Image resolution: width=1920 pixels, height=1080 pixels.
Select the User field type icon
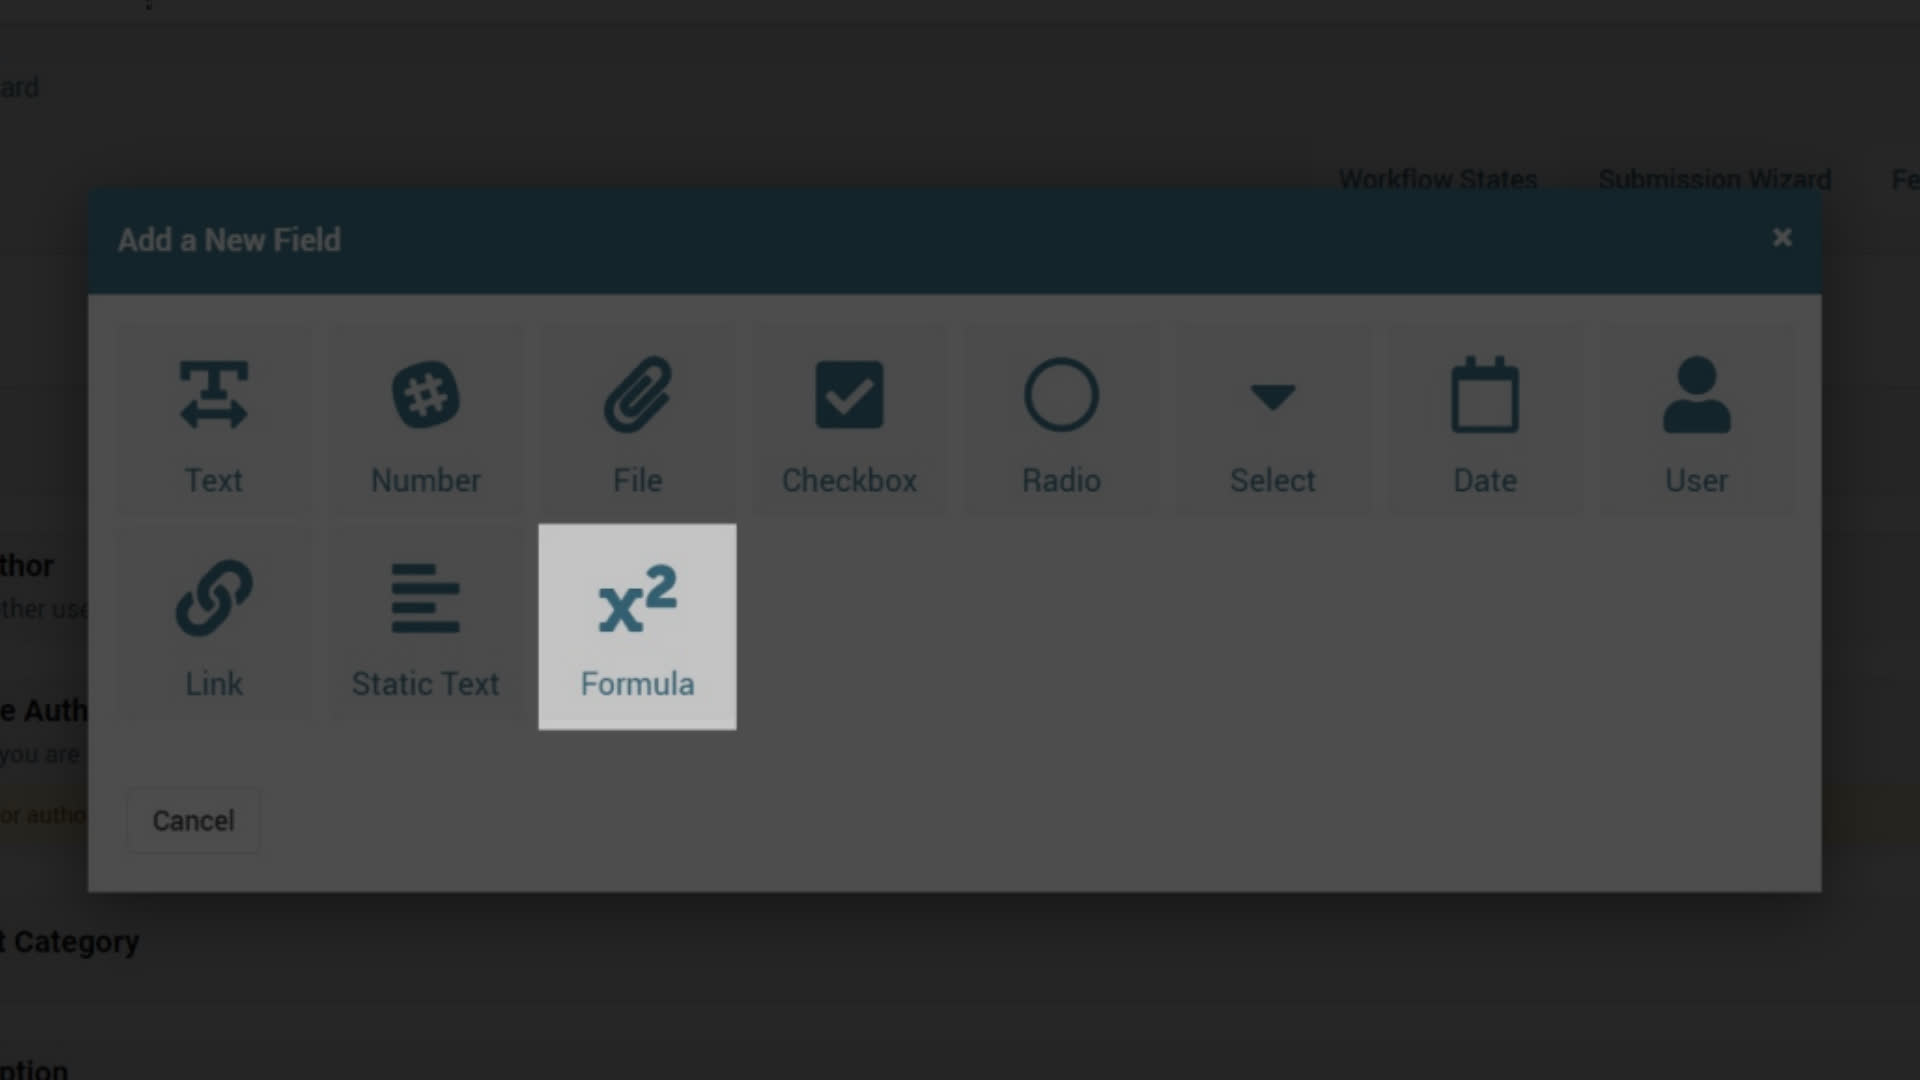click(1697, 395)
